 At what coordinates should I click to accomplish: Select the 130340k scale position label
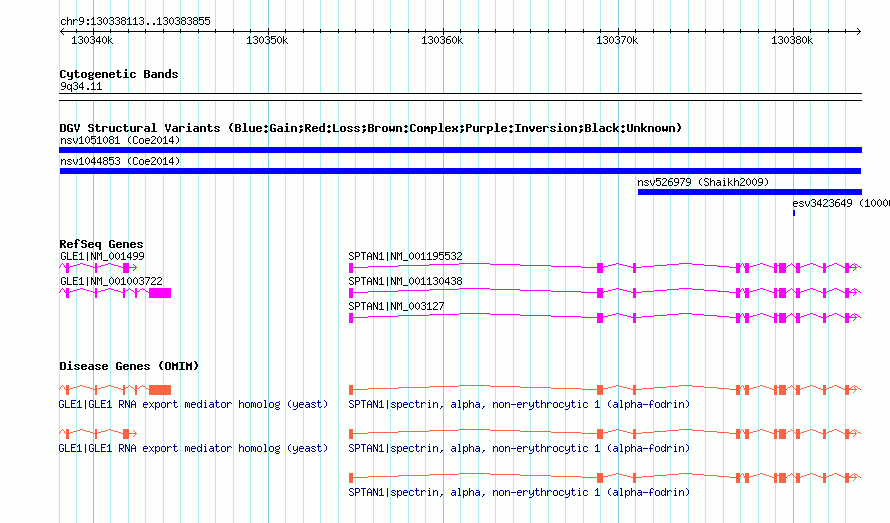[x=92, y=40]
